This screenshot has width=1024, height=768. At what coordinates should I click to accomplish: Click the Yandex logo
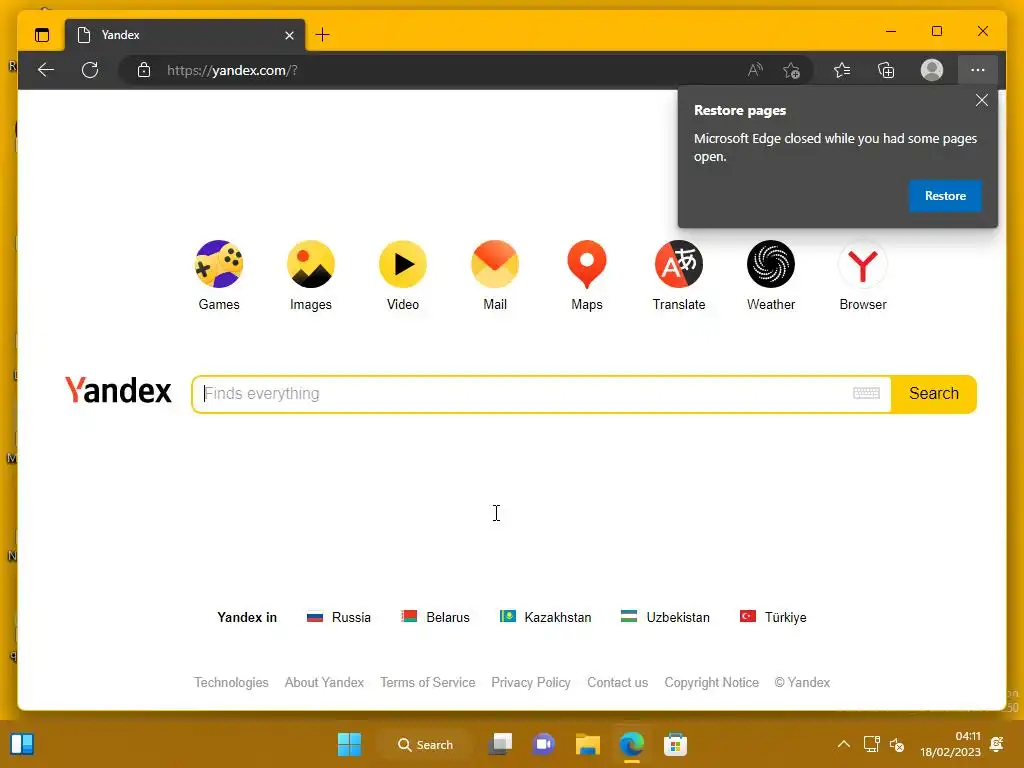[118, 391]
